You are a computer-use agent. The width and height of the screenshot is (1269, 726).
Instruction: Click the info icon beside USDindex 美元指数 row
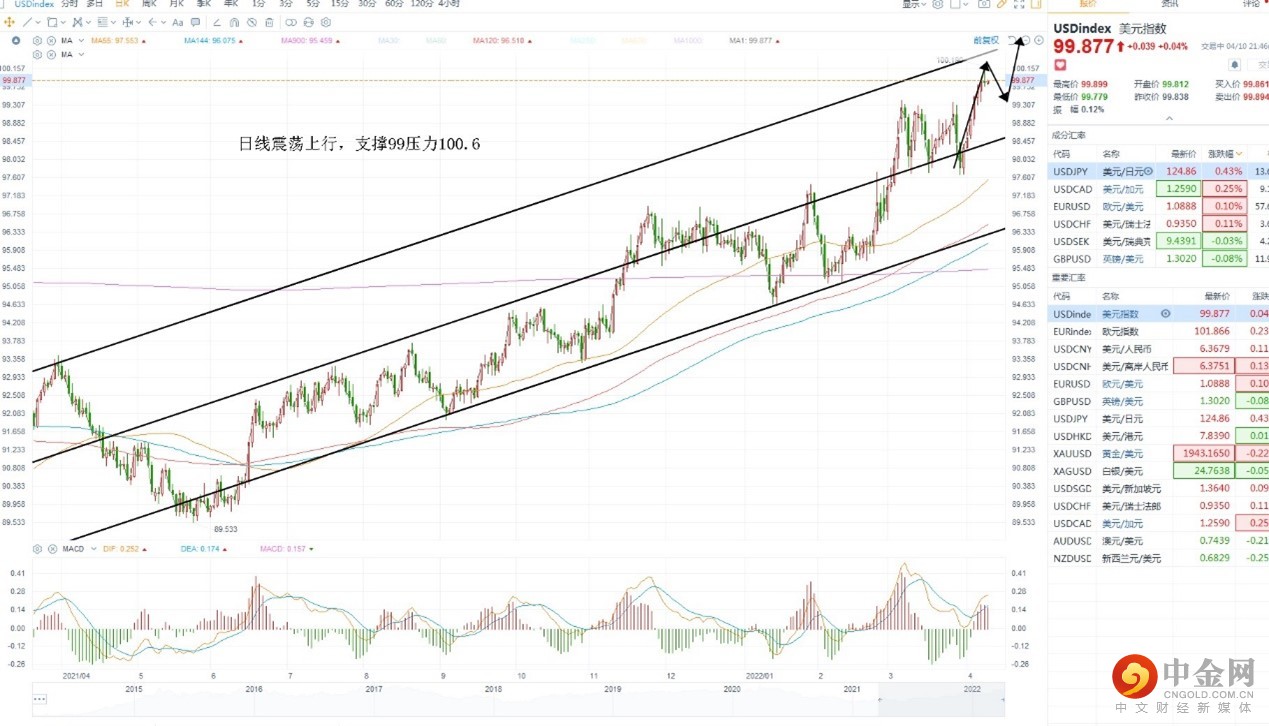tap(1166, 314)
